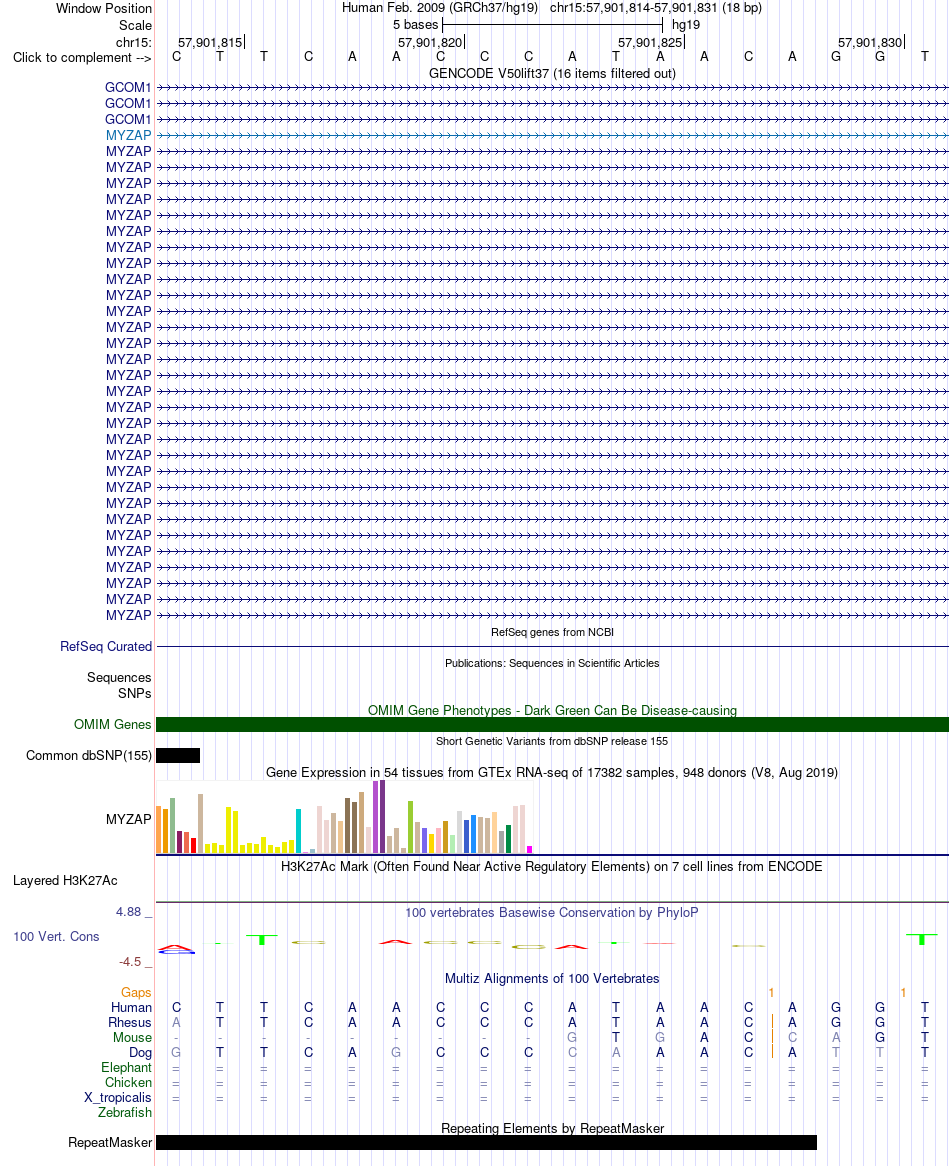Open the 'RefSeq Curated' track label
The height and width of the screenshot is (1166, 950).
point(106,647)
